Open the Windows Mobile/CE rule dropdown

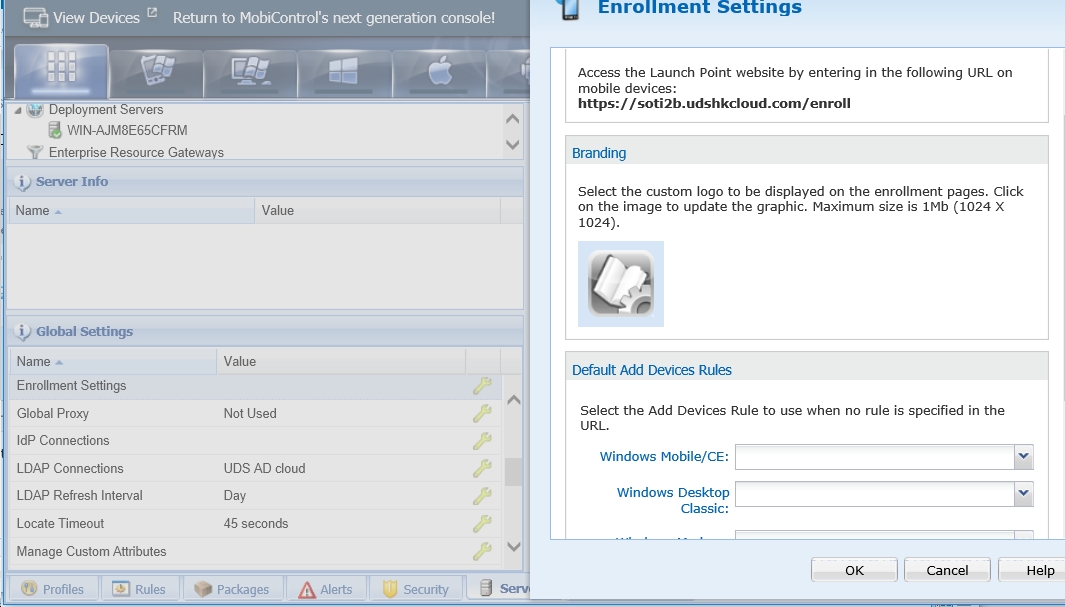point(1022,457)
